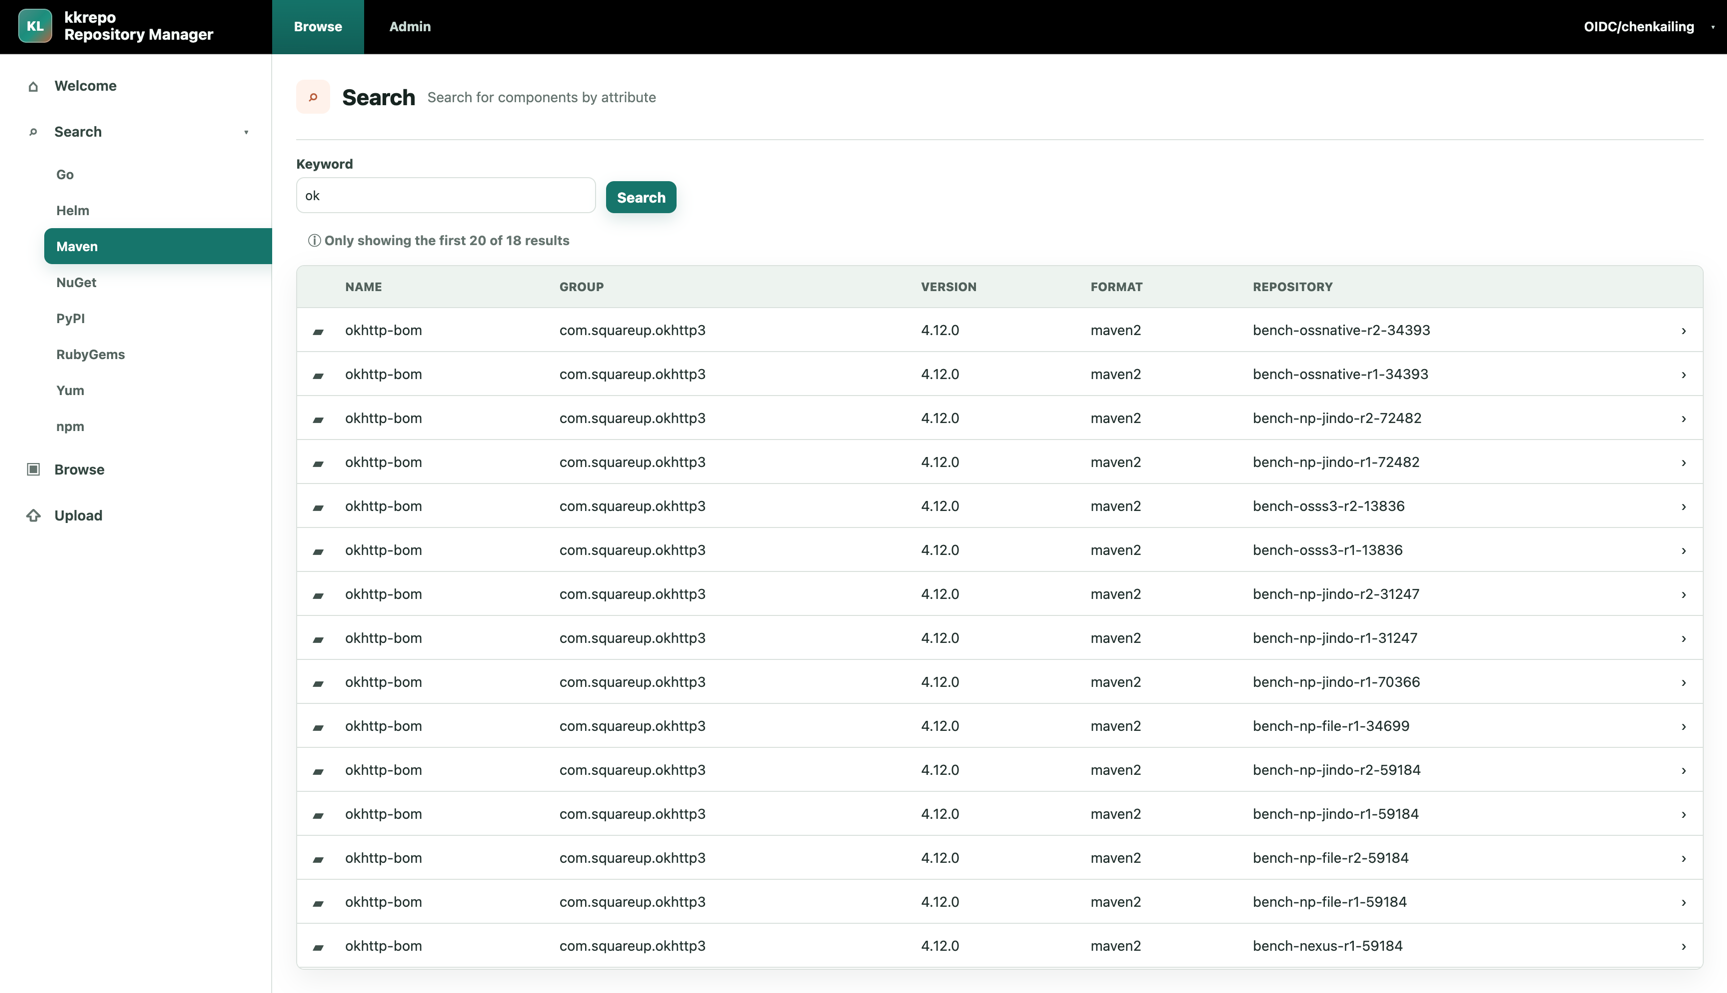
Task: Sort by the REPOSITORY column header
Action: click(1292, 287)
